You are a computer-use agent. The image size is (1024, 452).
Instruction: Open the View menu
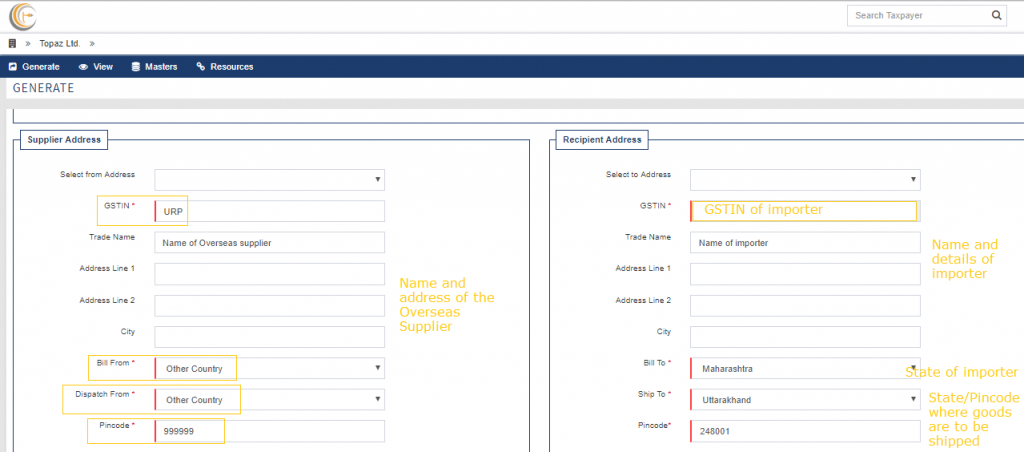[95, 67]
